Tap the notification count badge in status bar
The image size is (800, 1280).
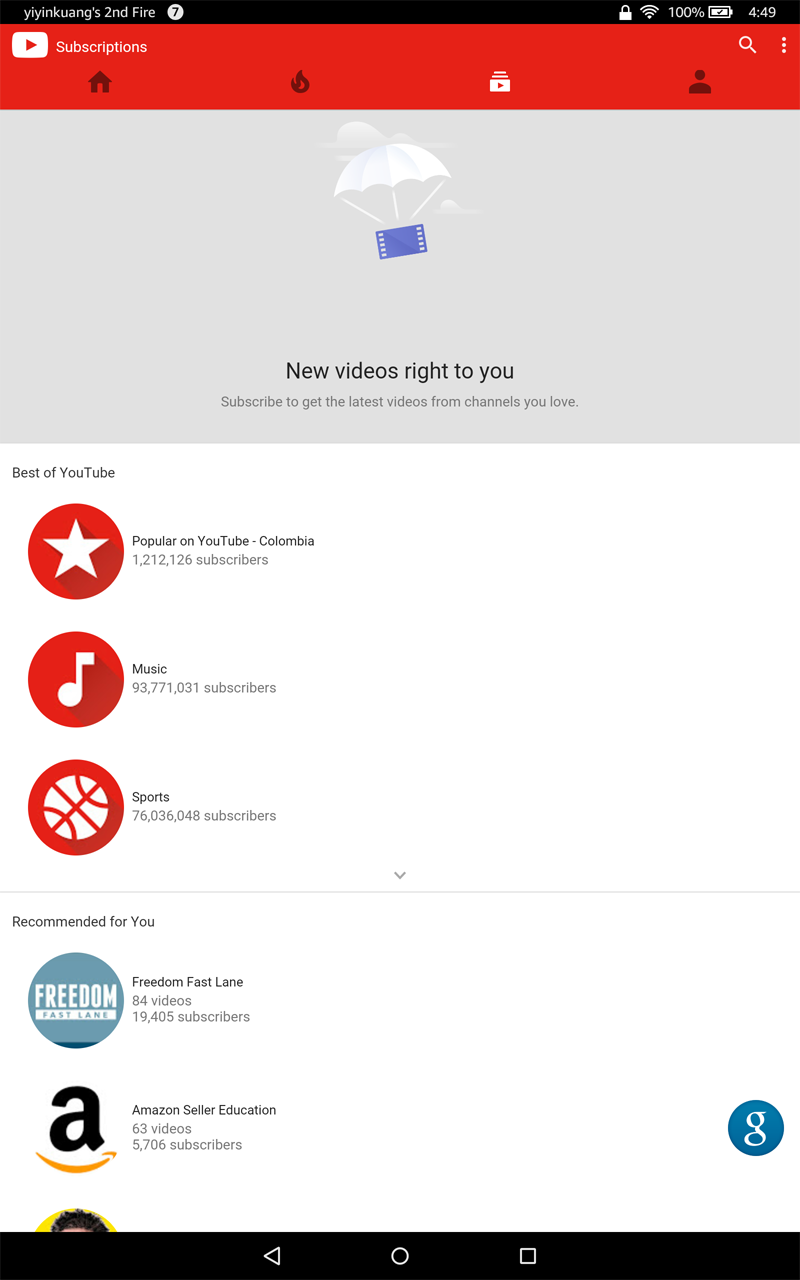[175, 12]
